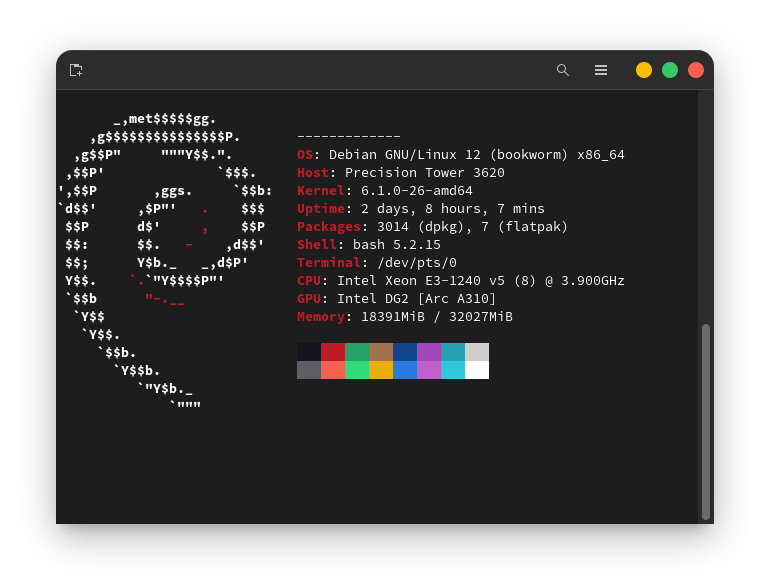Viewport: 770px width, 587px height.
Task: Click the black color block
Action: coord(309,352)
